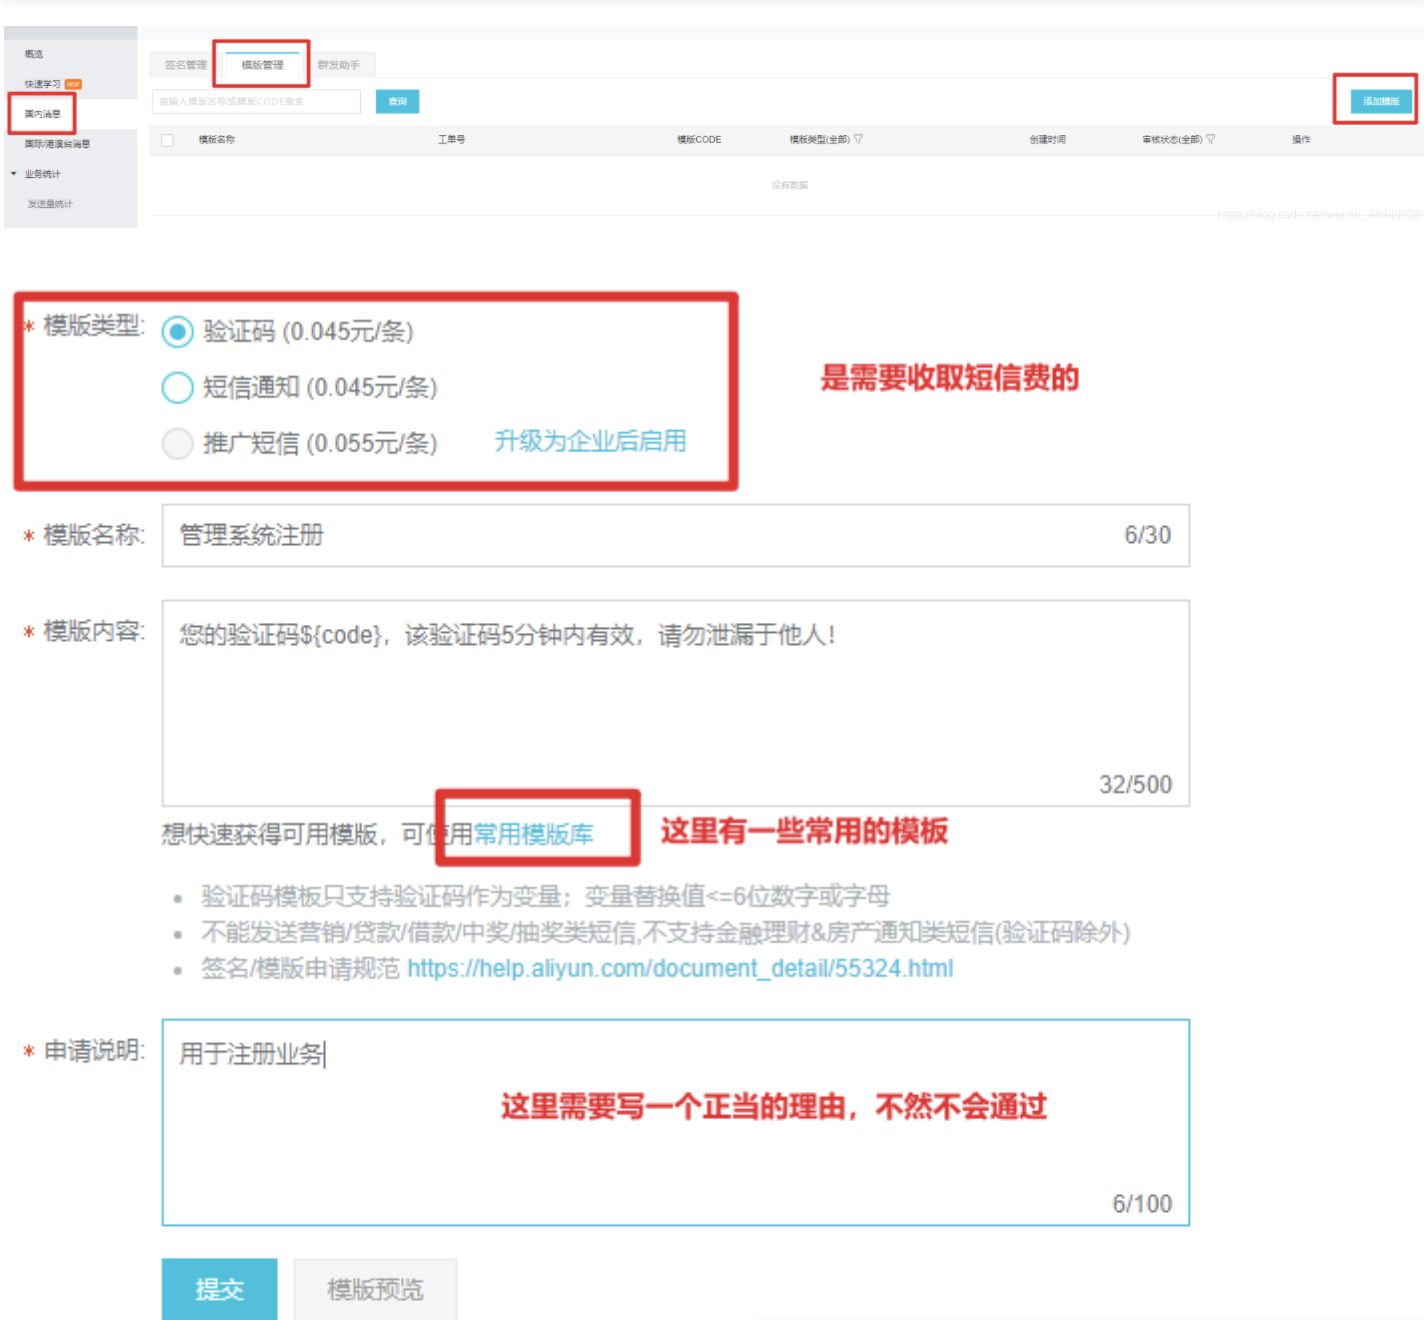The height and width of the screenshot is (1320, 1424).
Task: Open 国内消息 in the sidebar
Action: coord(43,114)
